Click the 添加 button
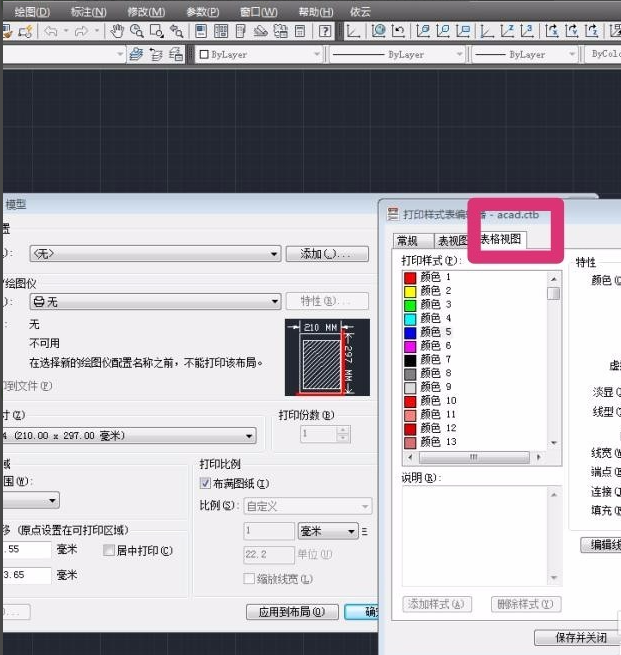 coord(326,254)
